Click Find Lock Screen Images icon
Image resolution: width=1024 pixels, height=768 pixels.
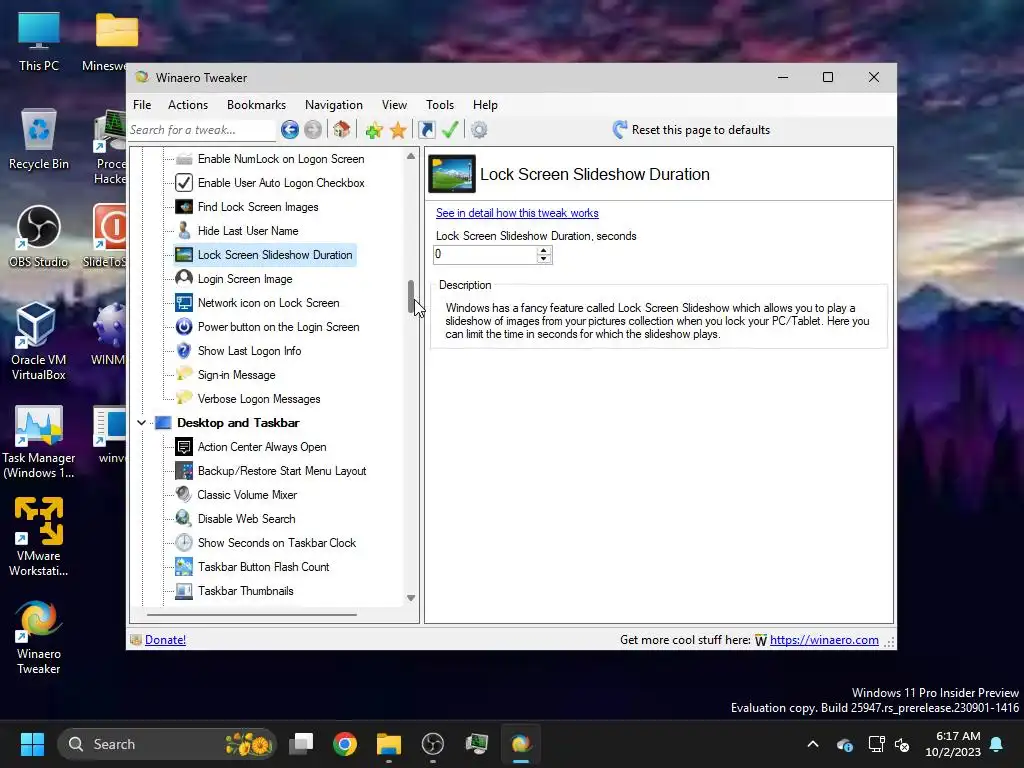[x=184, y=207]
